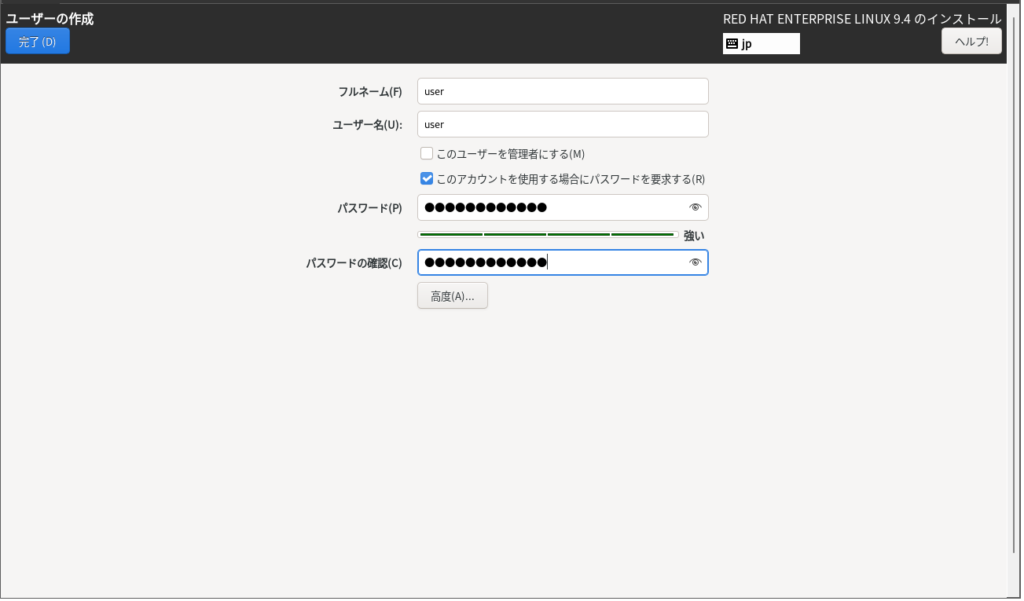Click the keyboard icon in the jp layout indicator
Image resolution: width=1024 pixels, height=601 pixels.
[x=732, y=44]
